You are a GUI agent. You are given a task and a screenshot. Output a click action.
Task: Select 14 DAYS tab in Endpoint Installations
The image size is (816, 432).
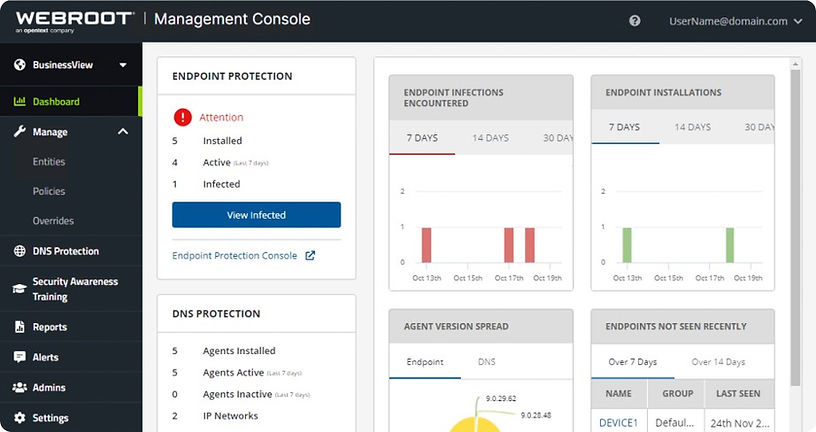[x=693, y=127]
